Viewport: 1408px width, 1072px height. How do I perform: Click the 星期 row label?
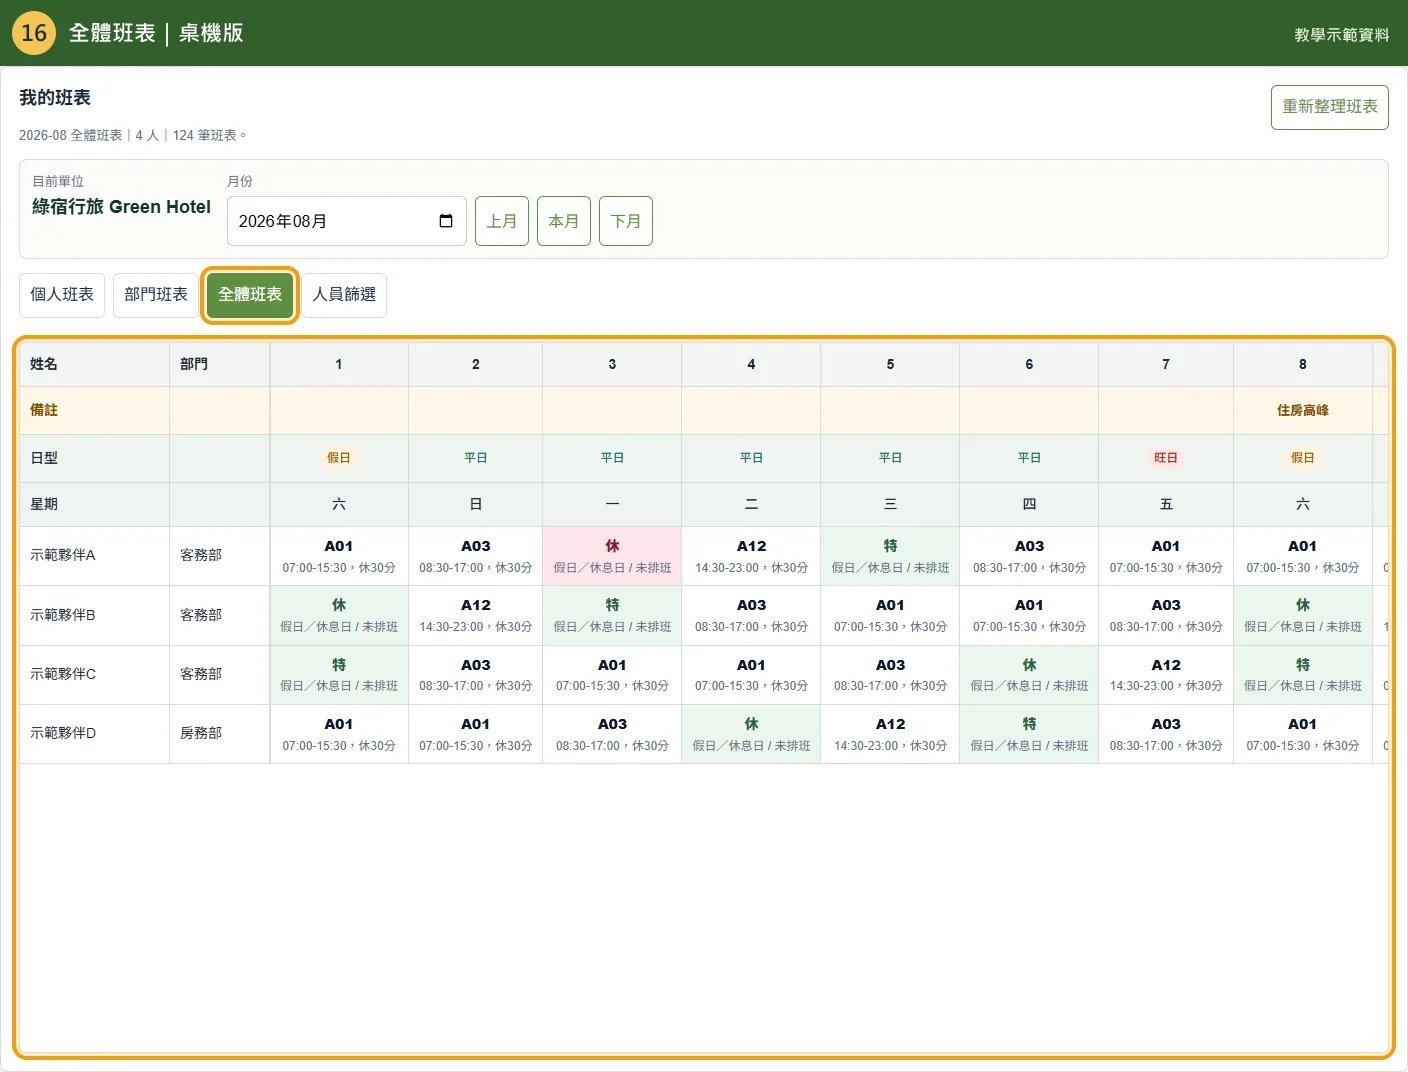point(94,504)
